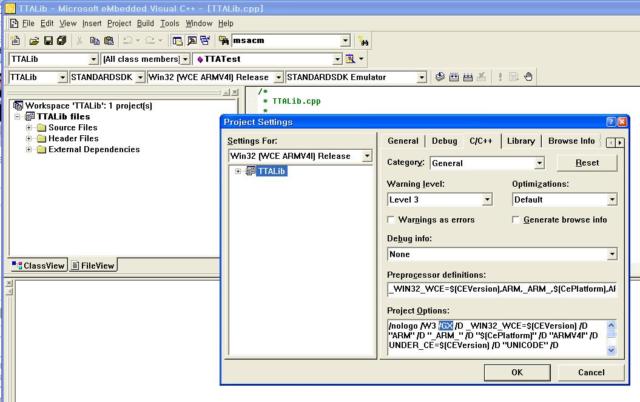The height and width of the screenshot is (402, 640).
Task: Click the Paste clipboard icon
Action: (x=109, y=40)
